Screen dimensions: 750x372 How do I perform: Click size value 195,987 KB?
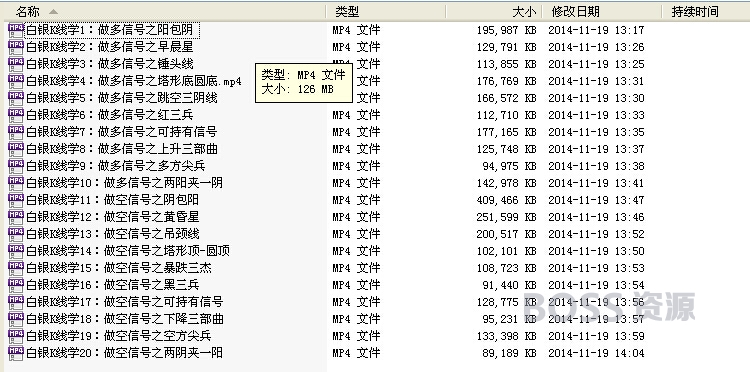pyautogui.click(x=507, y=30)
